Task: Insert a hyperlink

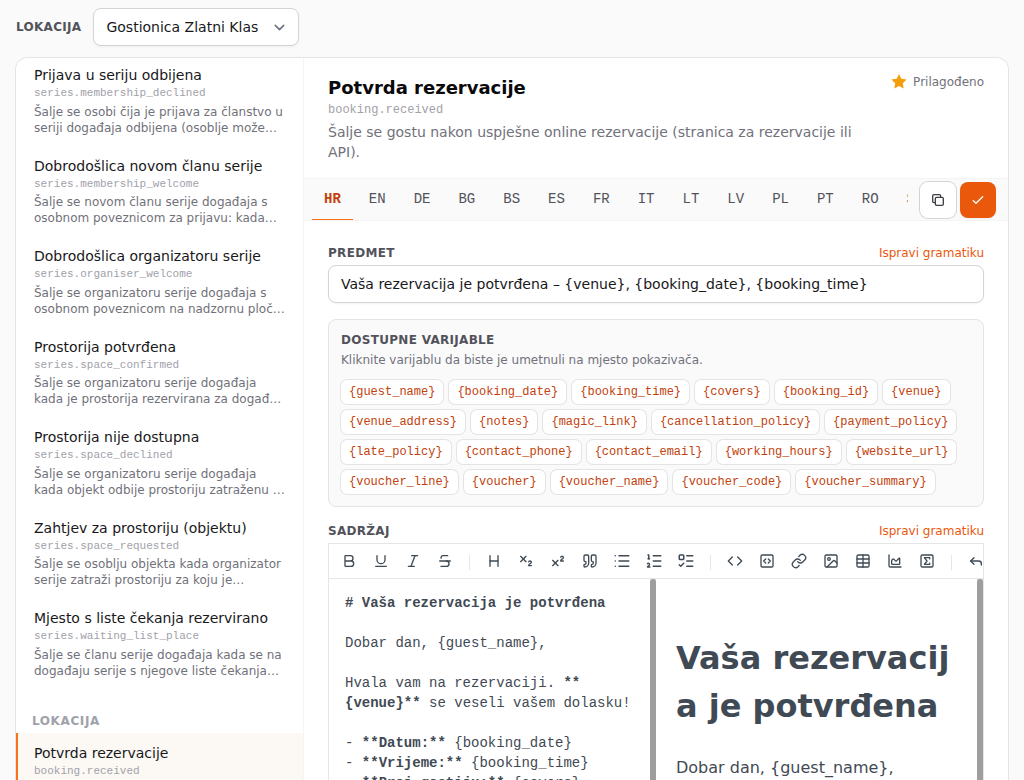Action: (799, 561)
